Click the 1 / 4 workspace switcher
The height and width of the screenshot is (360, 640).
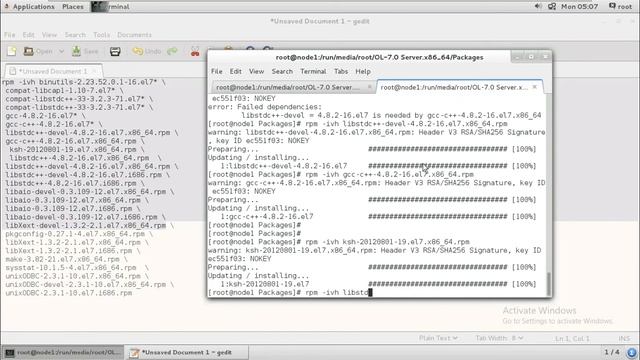pos(611,352)
